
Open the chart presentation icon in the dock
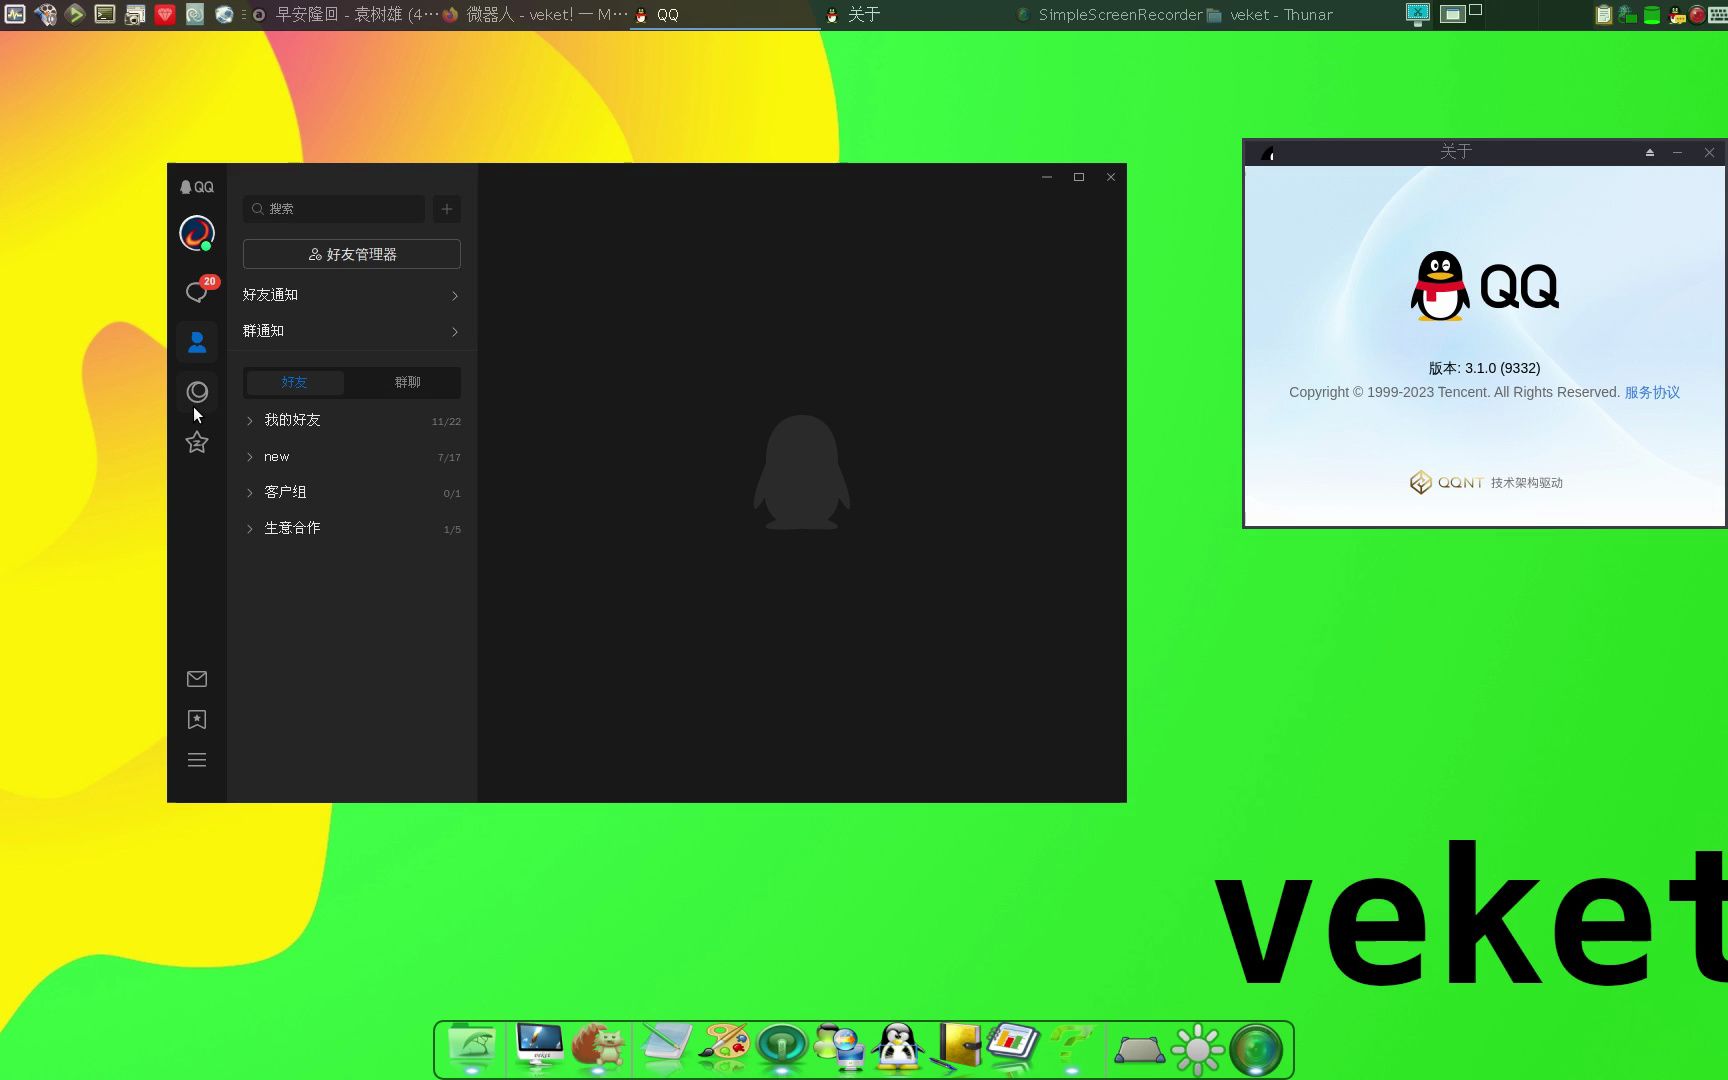[x=1013, y=1045]
